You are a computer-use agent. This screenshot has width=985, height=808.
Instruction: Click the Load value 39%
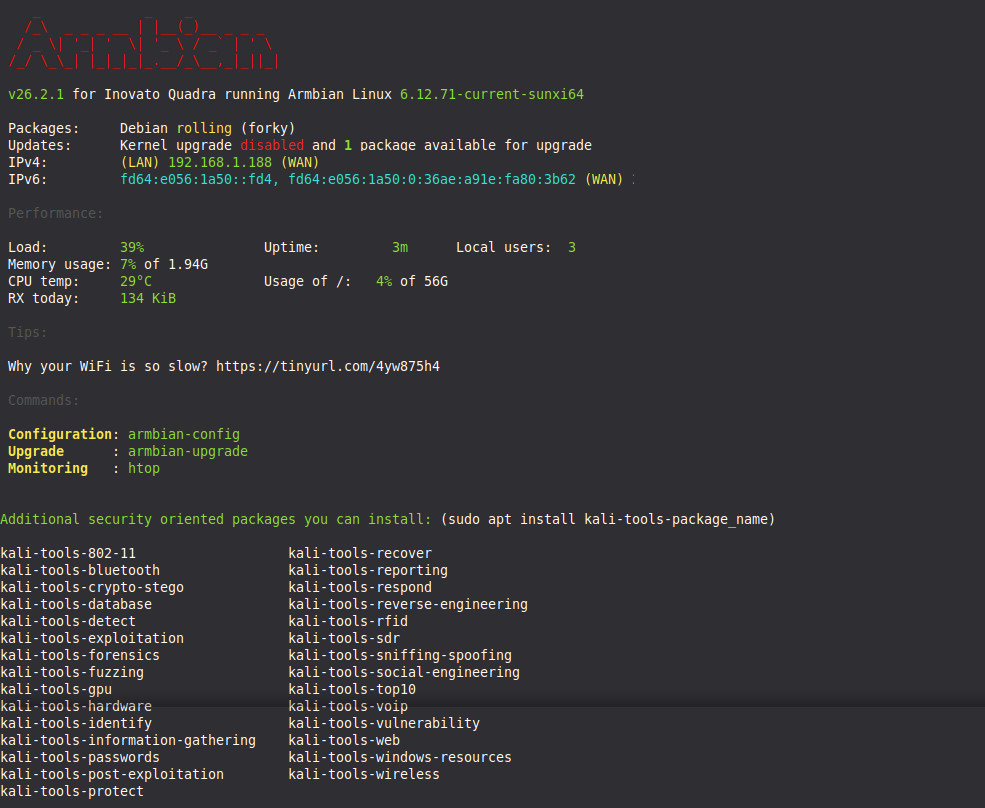132,247
